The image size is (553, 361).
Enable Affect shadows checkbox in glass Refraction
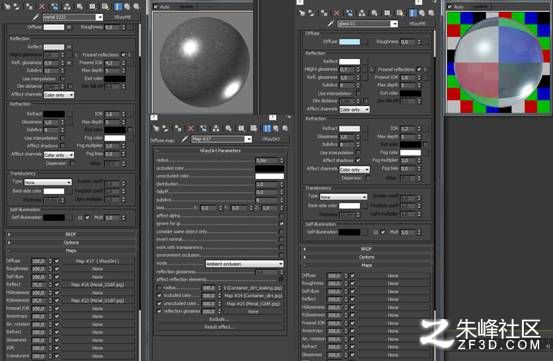pos(358,160)
